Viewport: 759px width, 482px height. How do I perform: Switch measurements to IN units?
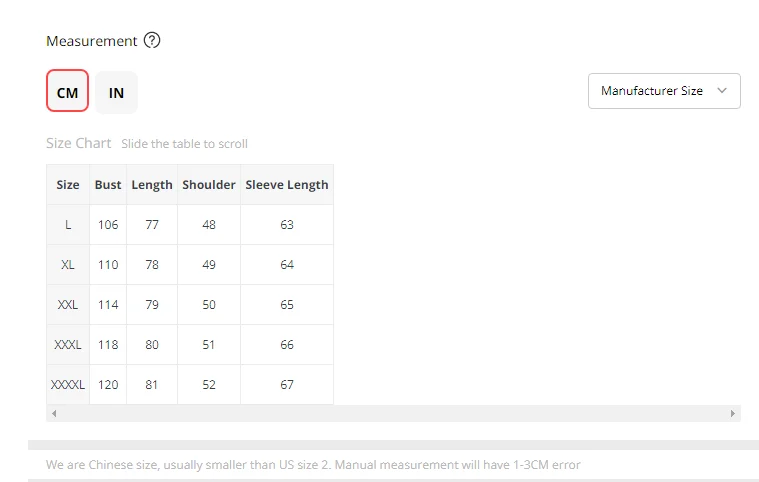[116, 92]
